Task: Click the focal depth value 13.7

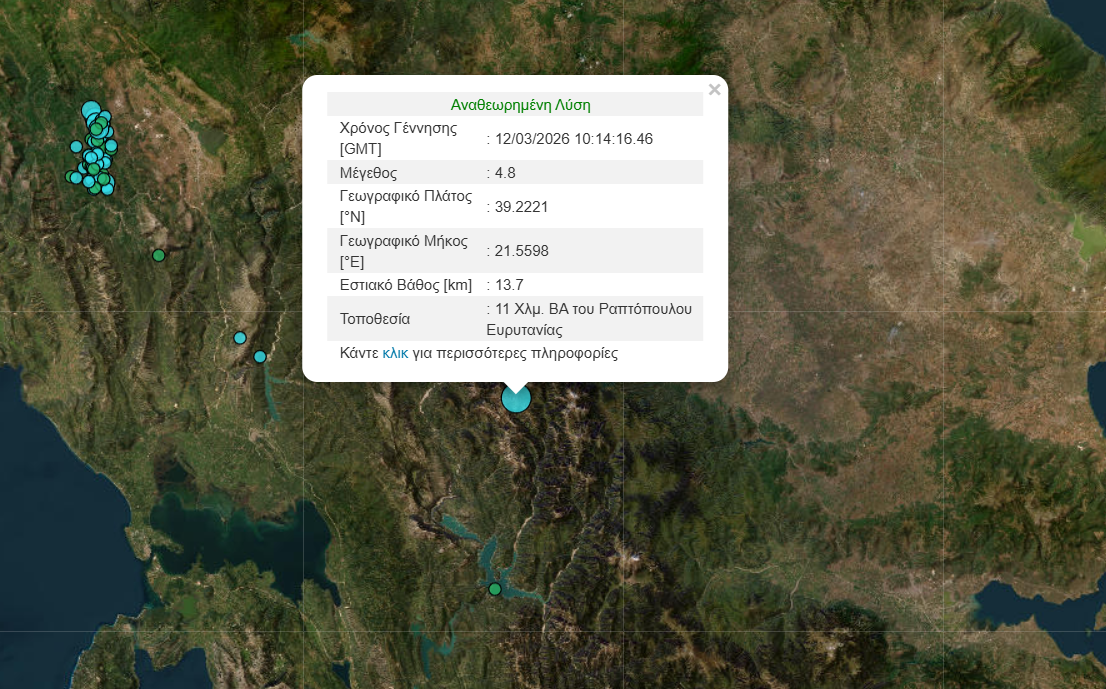Action: [x=508, y=285]
